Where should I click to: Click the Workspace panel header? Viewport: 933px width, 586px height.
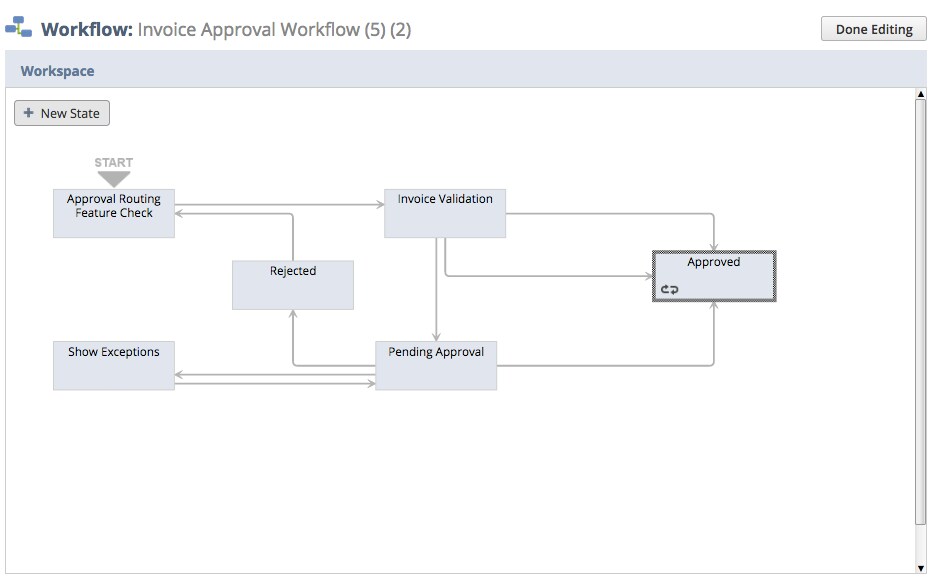pyautogui.click(x=466, y=70)
